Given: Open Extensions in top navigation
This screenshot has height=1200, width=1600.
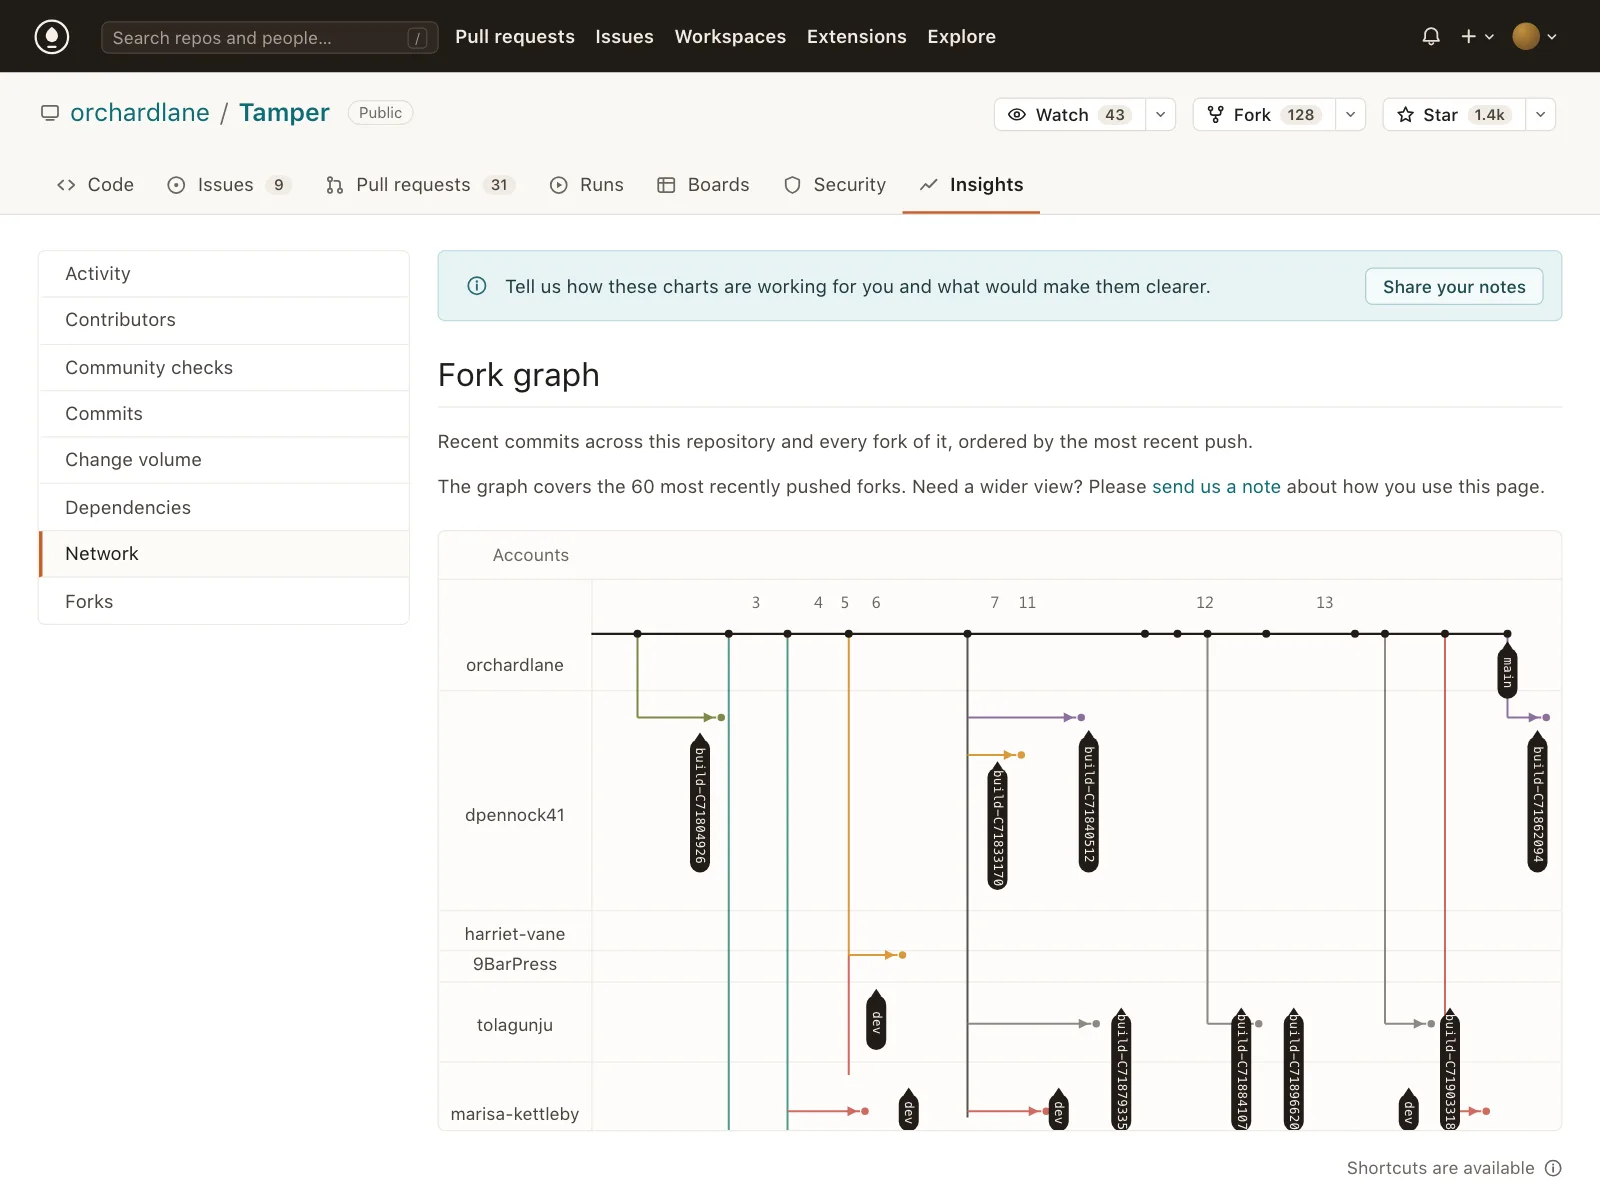Looking at the screenshot, I should tap(857, 37).
